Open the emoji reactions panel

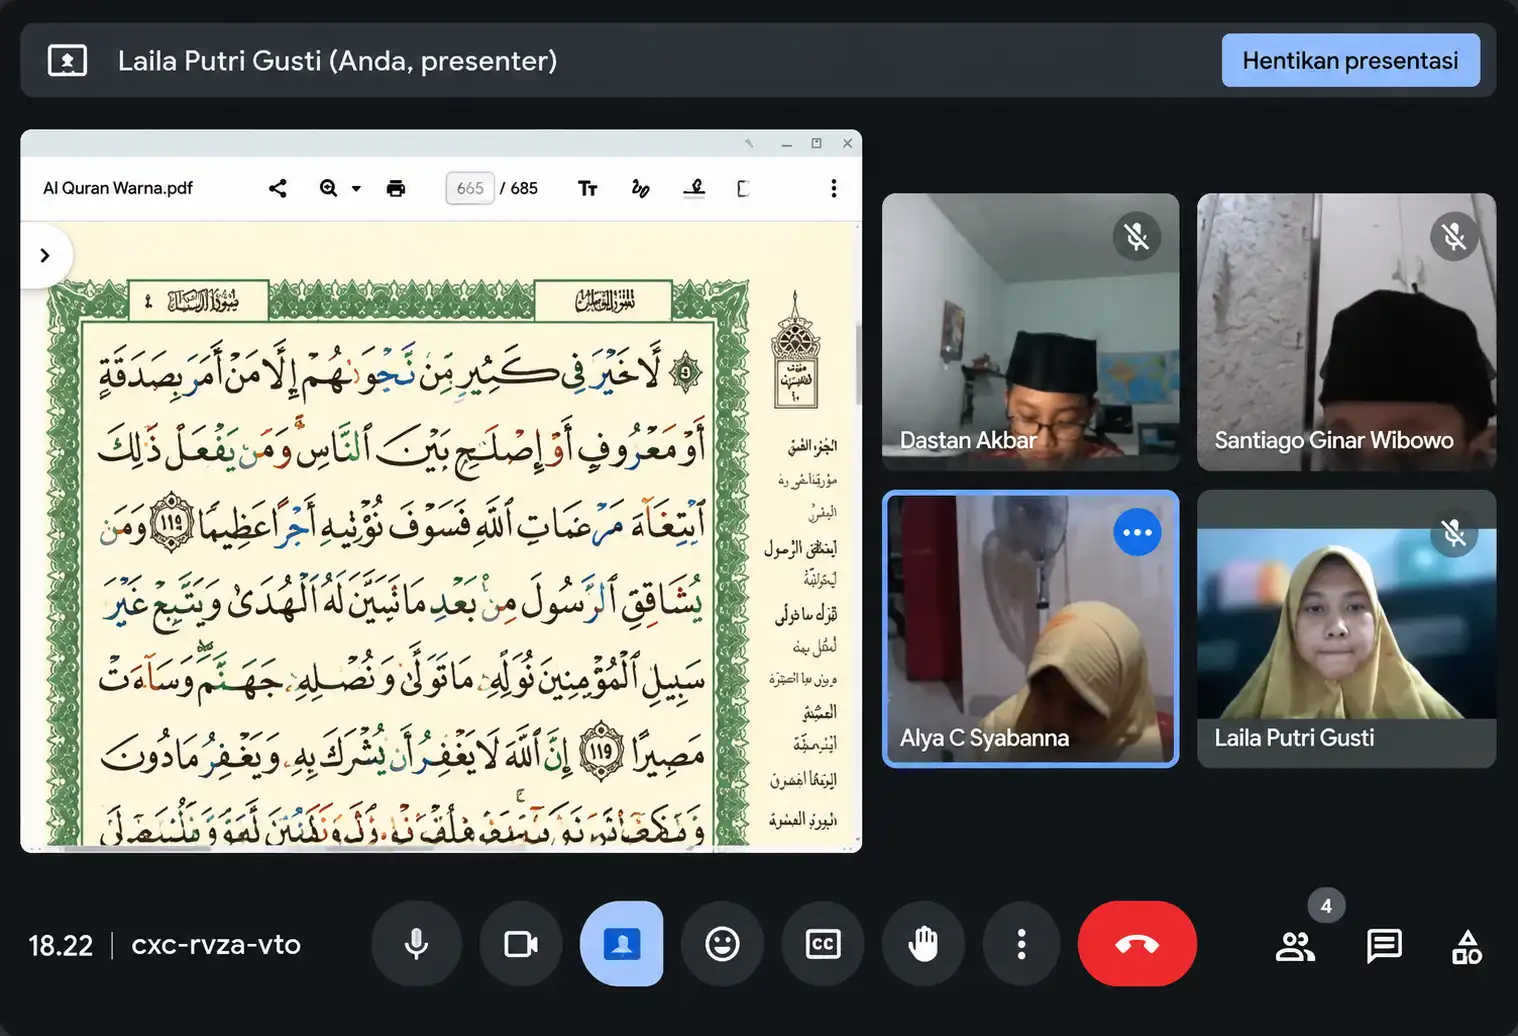tap(722, 944)
